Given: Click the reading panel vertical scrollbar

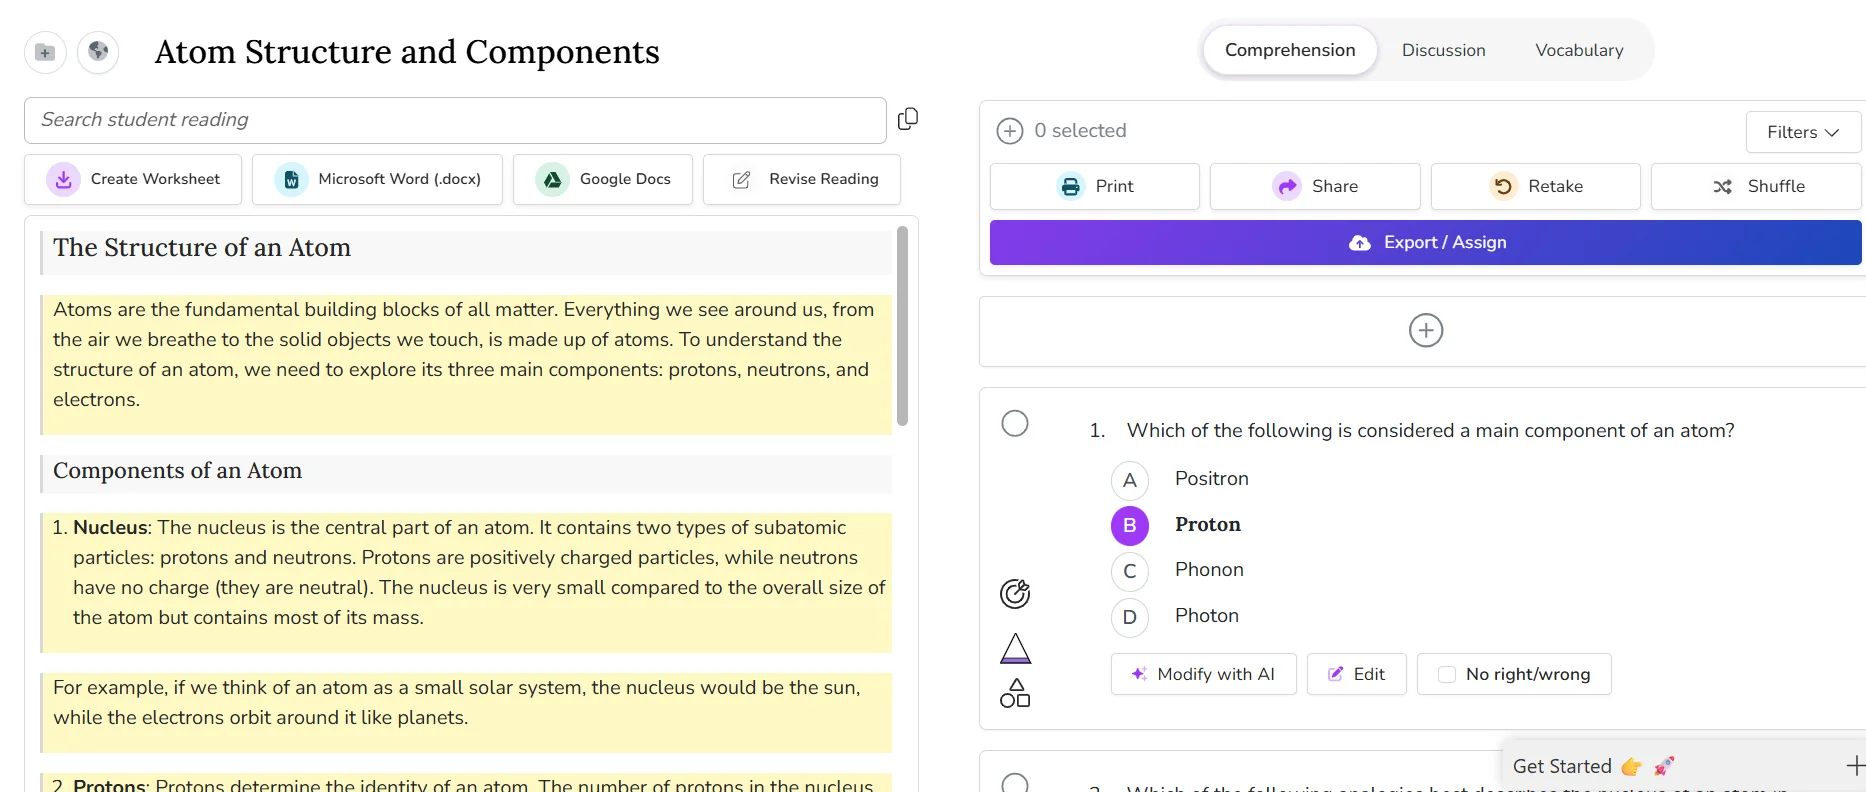Looking at the screenshot, I should coord(902,326).
